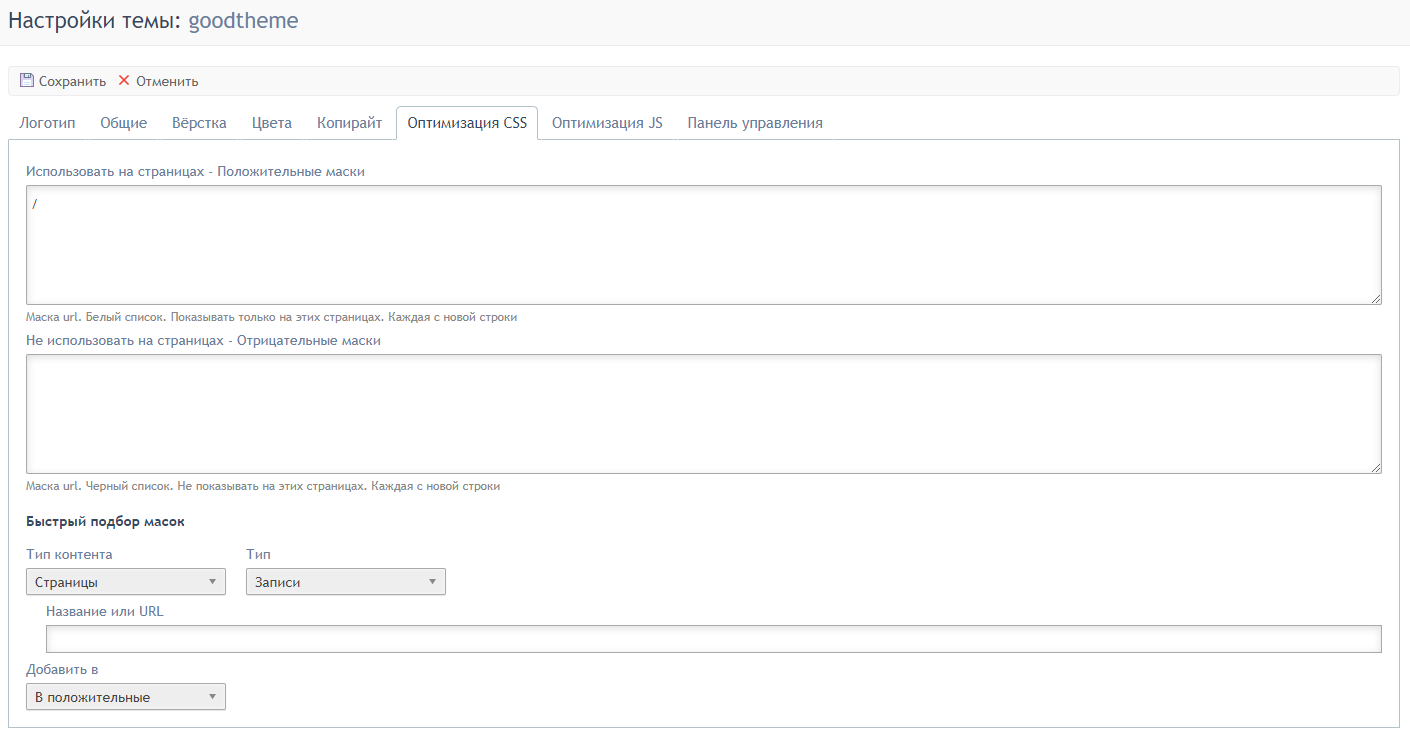The height and width of the screenshot is (733, 1410).
Task: Click the 'Название или URL' label
Action: [x=105, y=611]
